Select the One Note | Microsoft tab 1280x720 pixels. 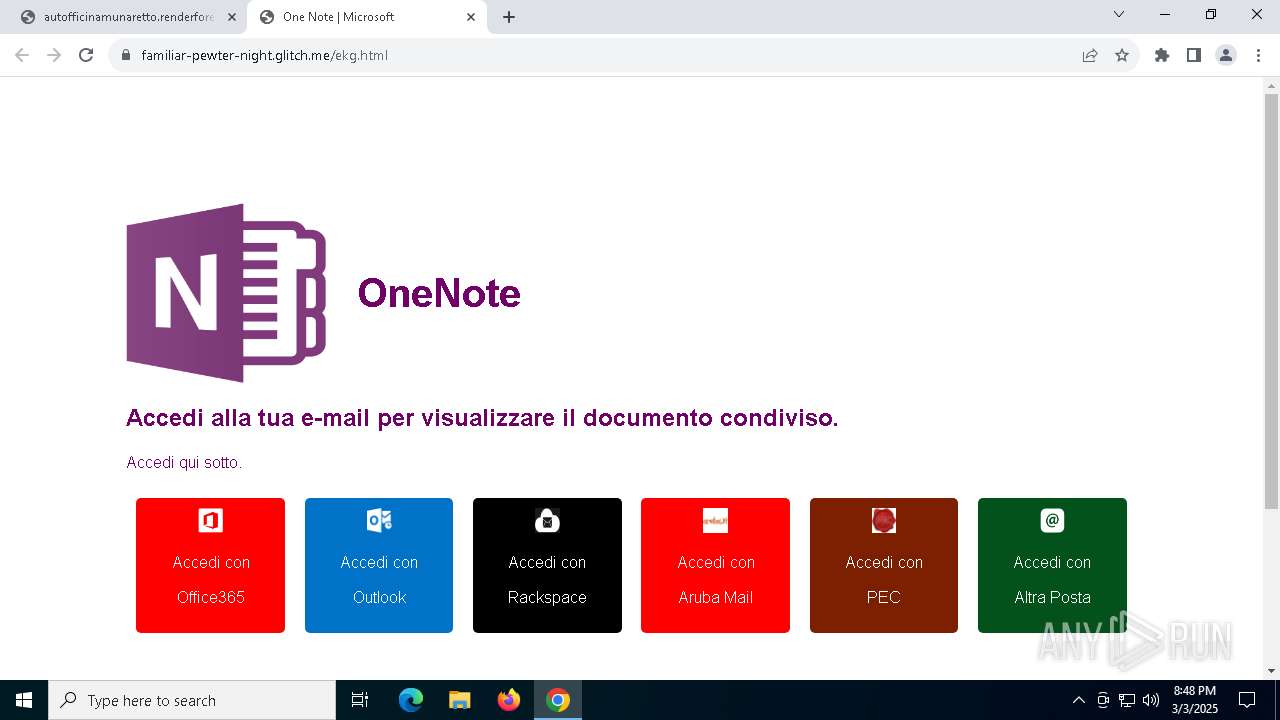[x=367, y=17]
